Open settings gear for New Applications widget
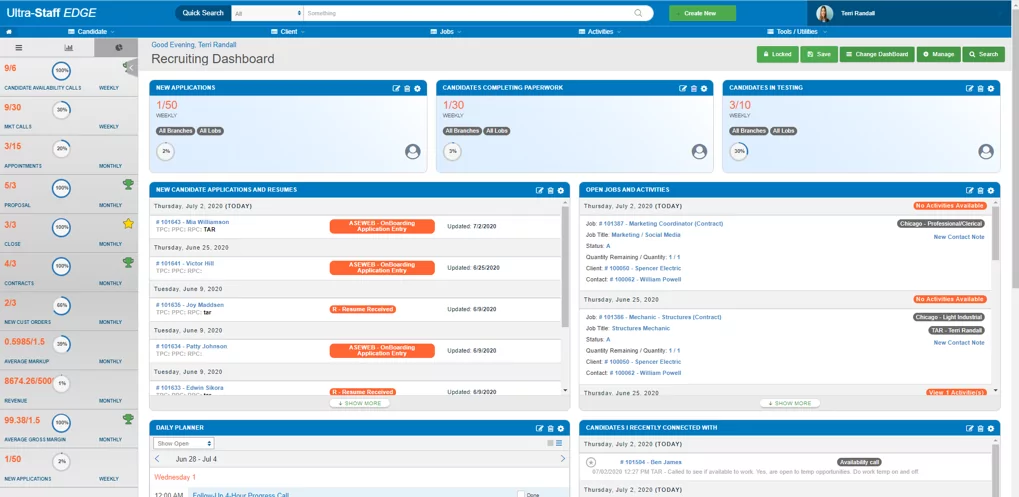Screen dimensions: 1019x497 (417, 88)
